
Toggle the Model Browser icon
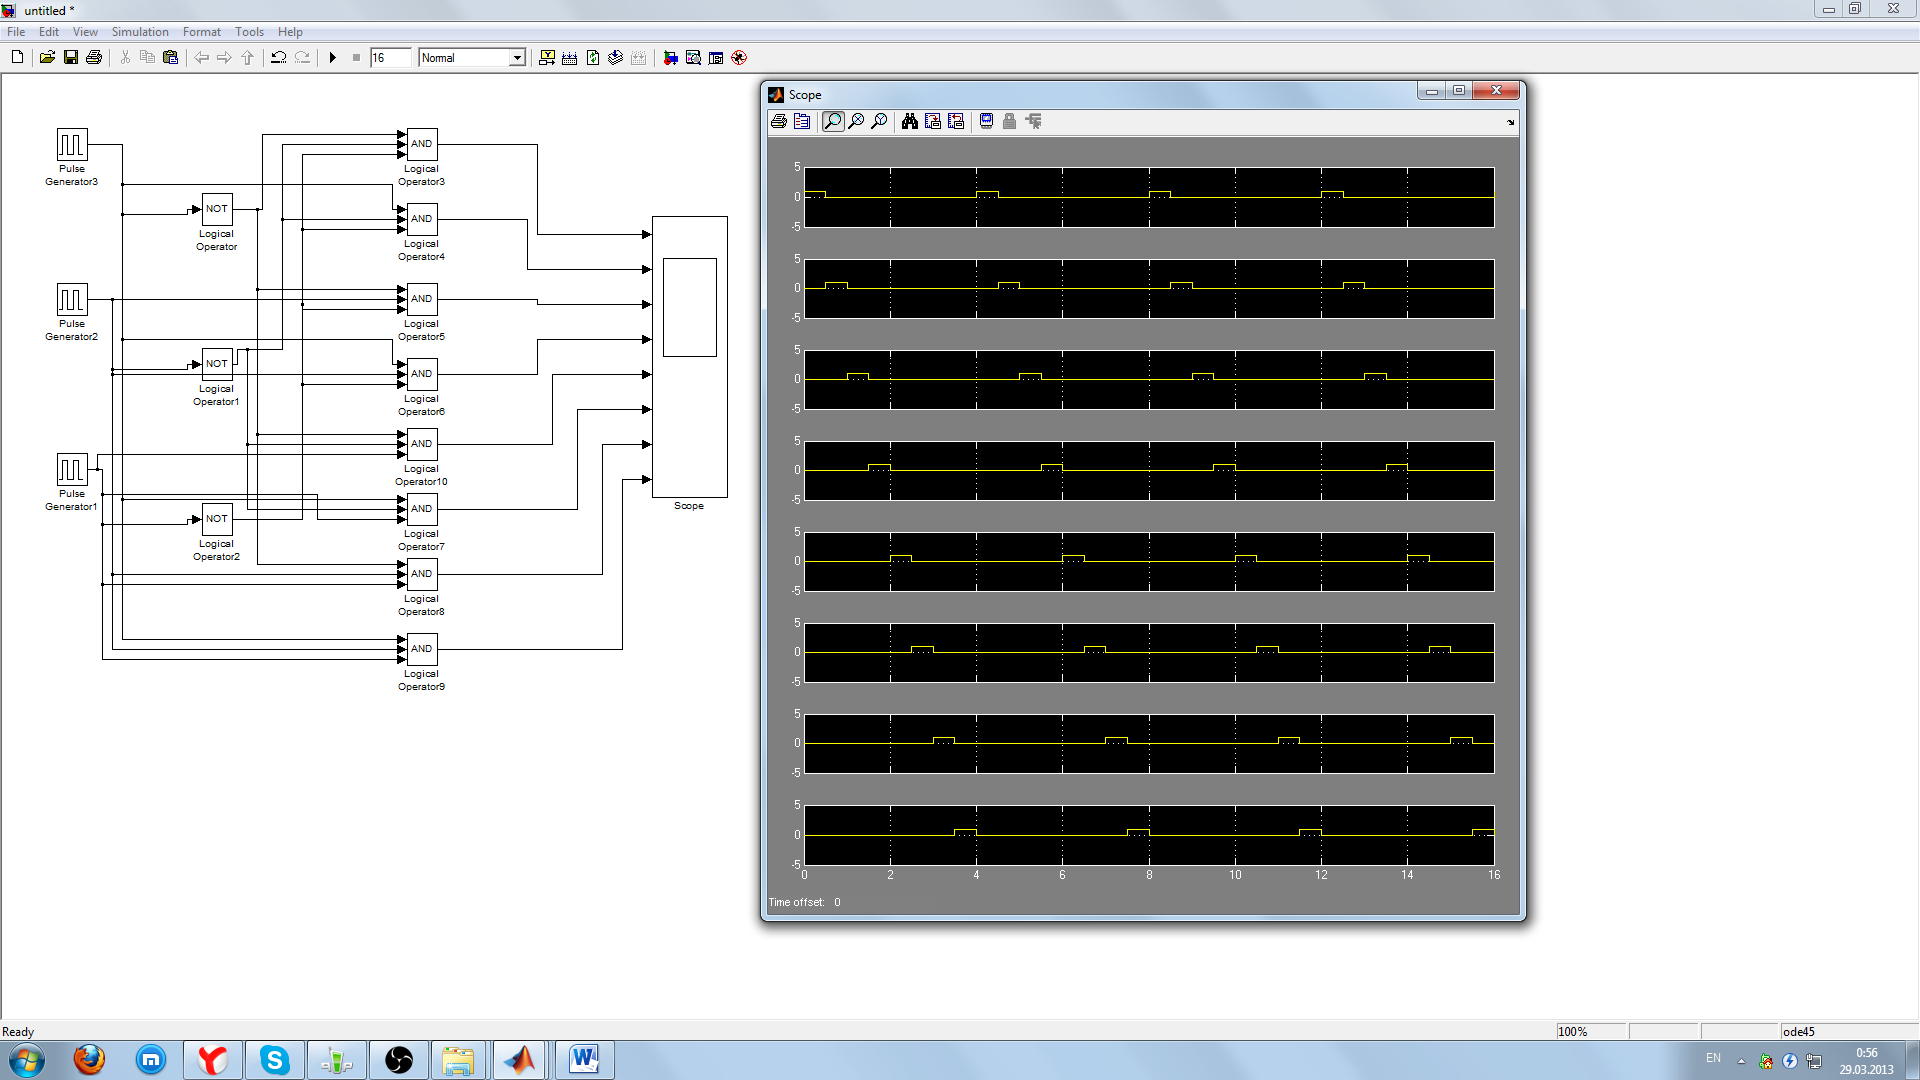point(716,58)
